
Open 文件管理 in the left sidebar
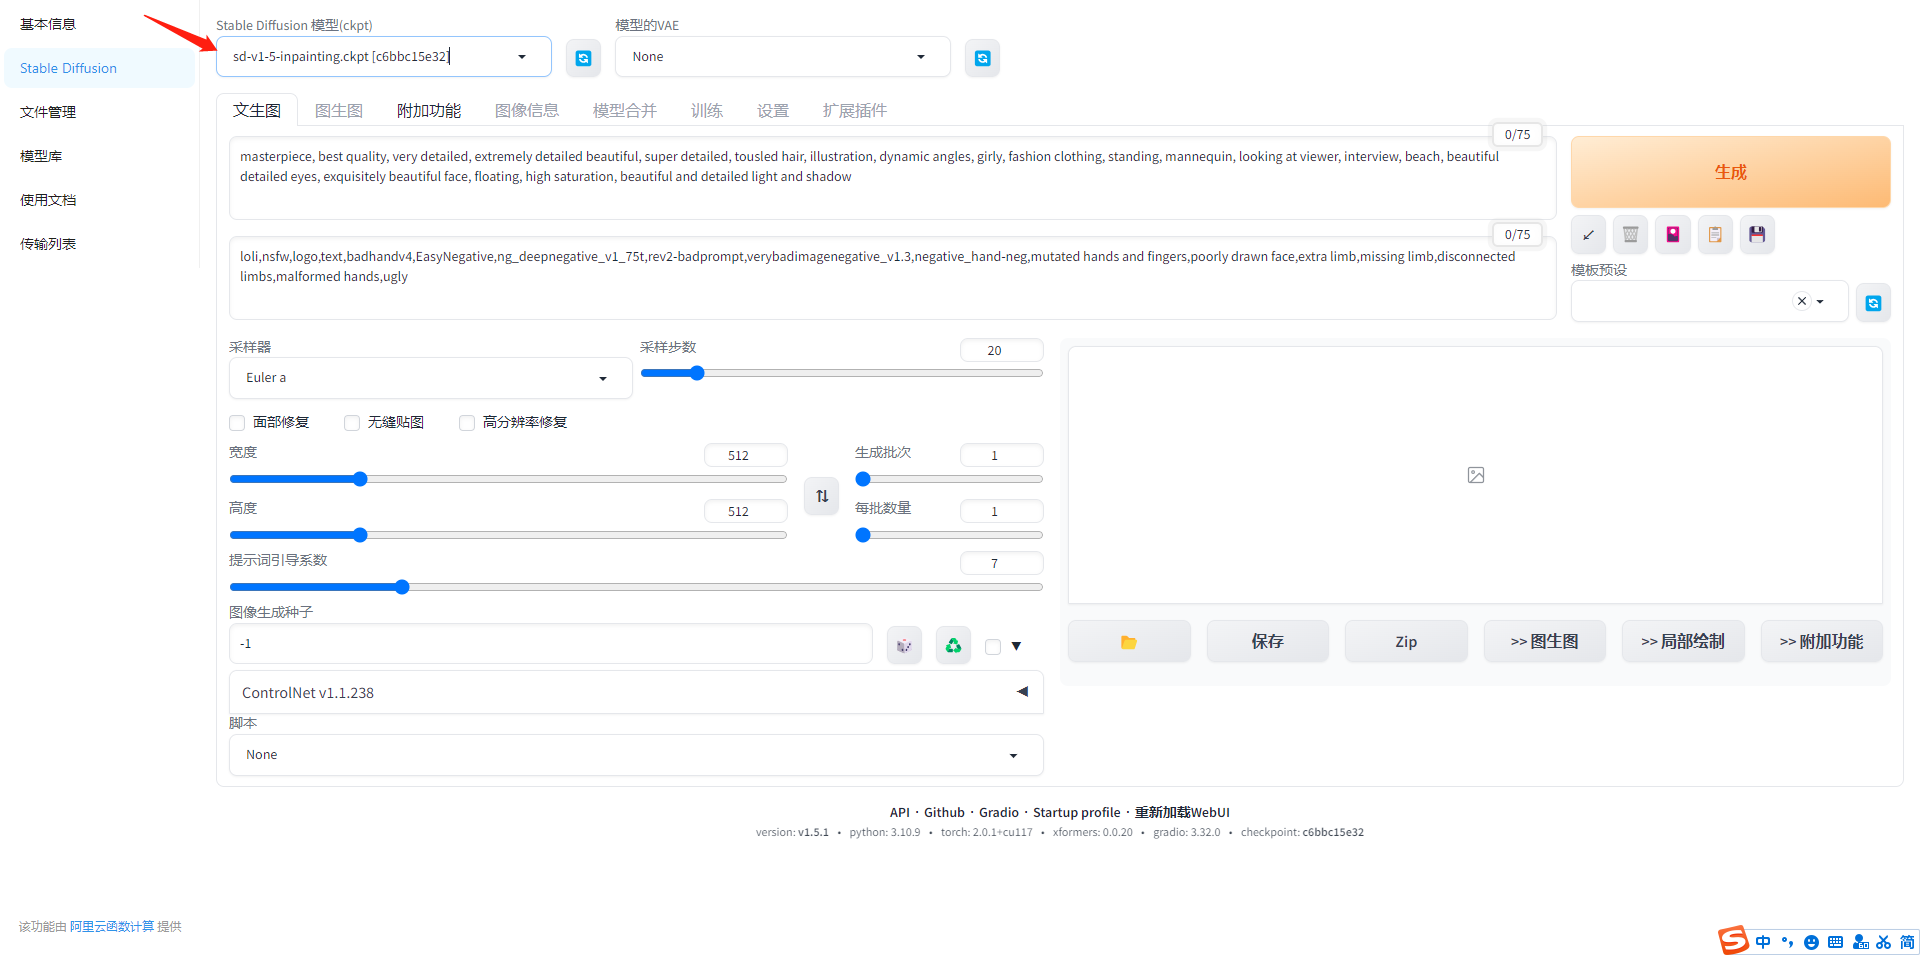pyautogui.click(x=100, y=112)
